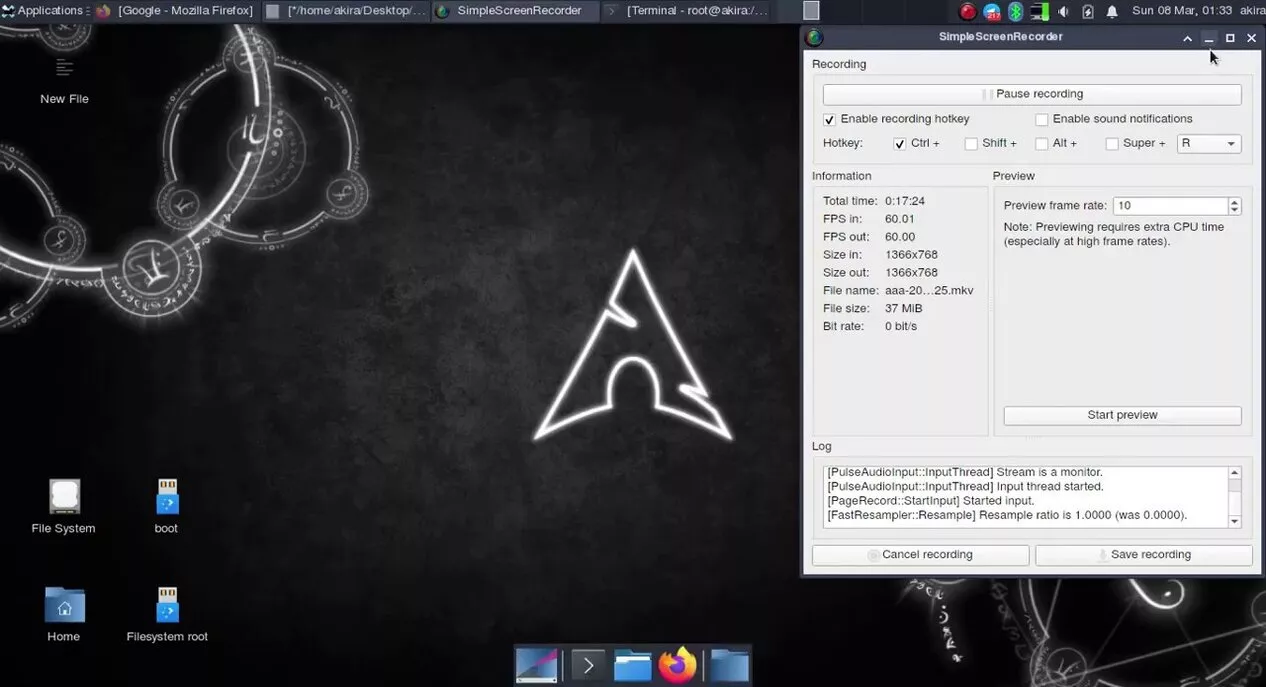Click log line 'Input thread started'
Viewport: 1266px width, 687px height.
point(965,487)
